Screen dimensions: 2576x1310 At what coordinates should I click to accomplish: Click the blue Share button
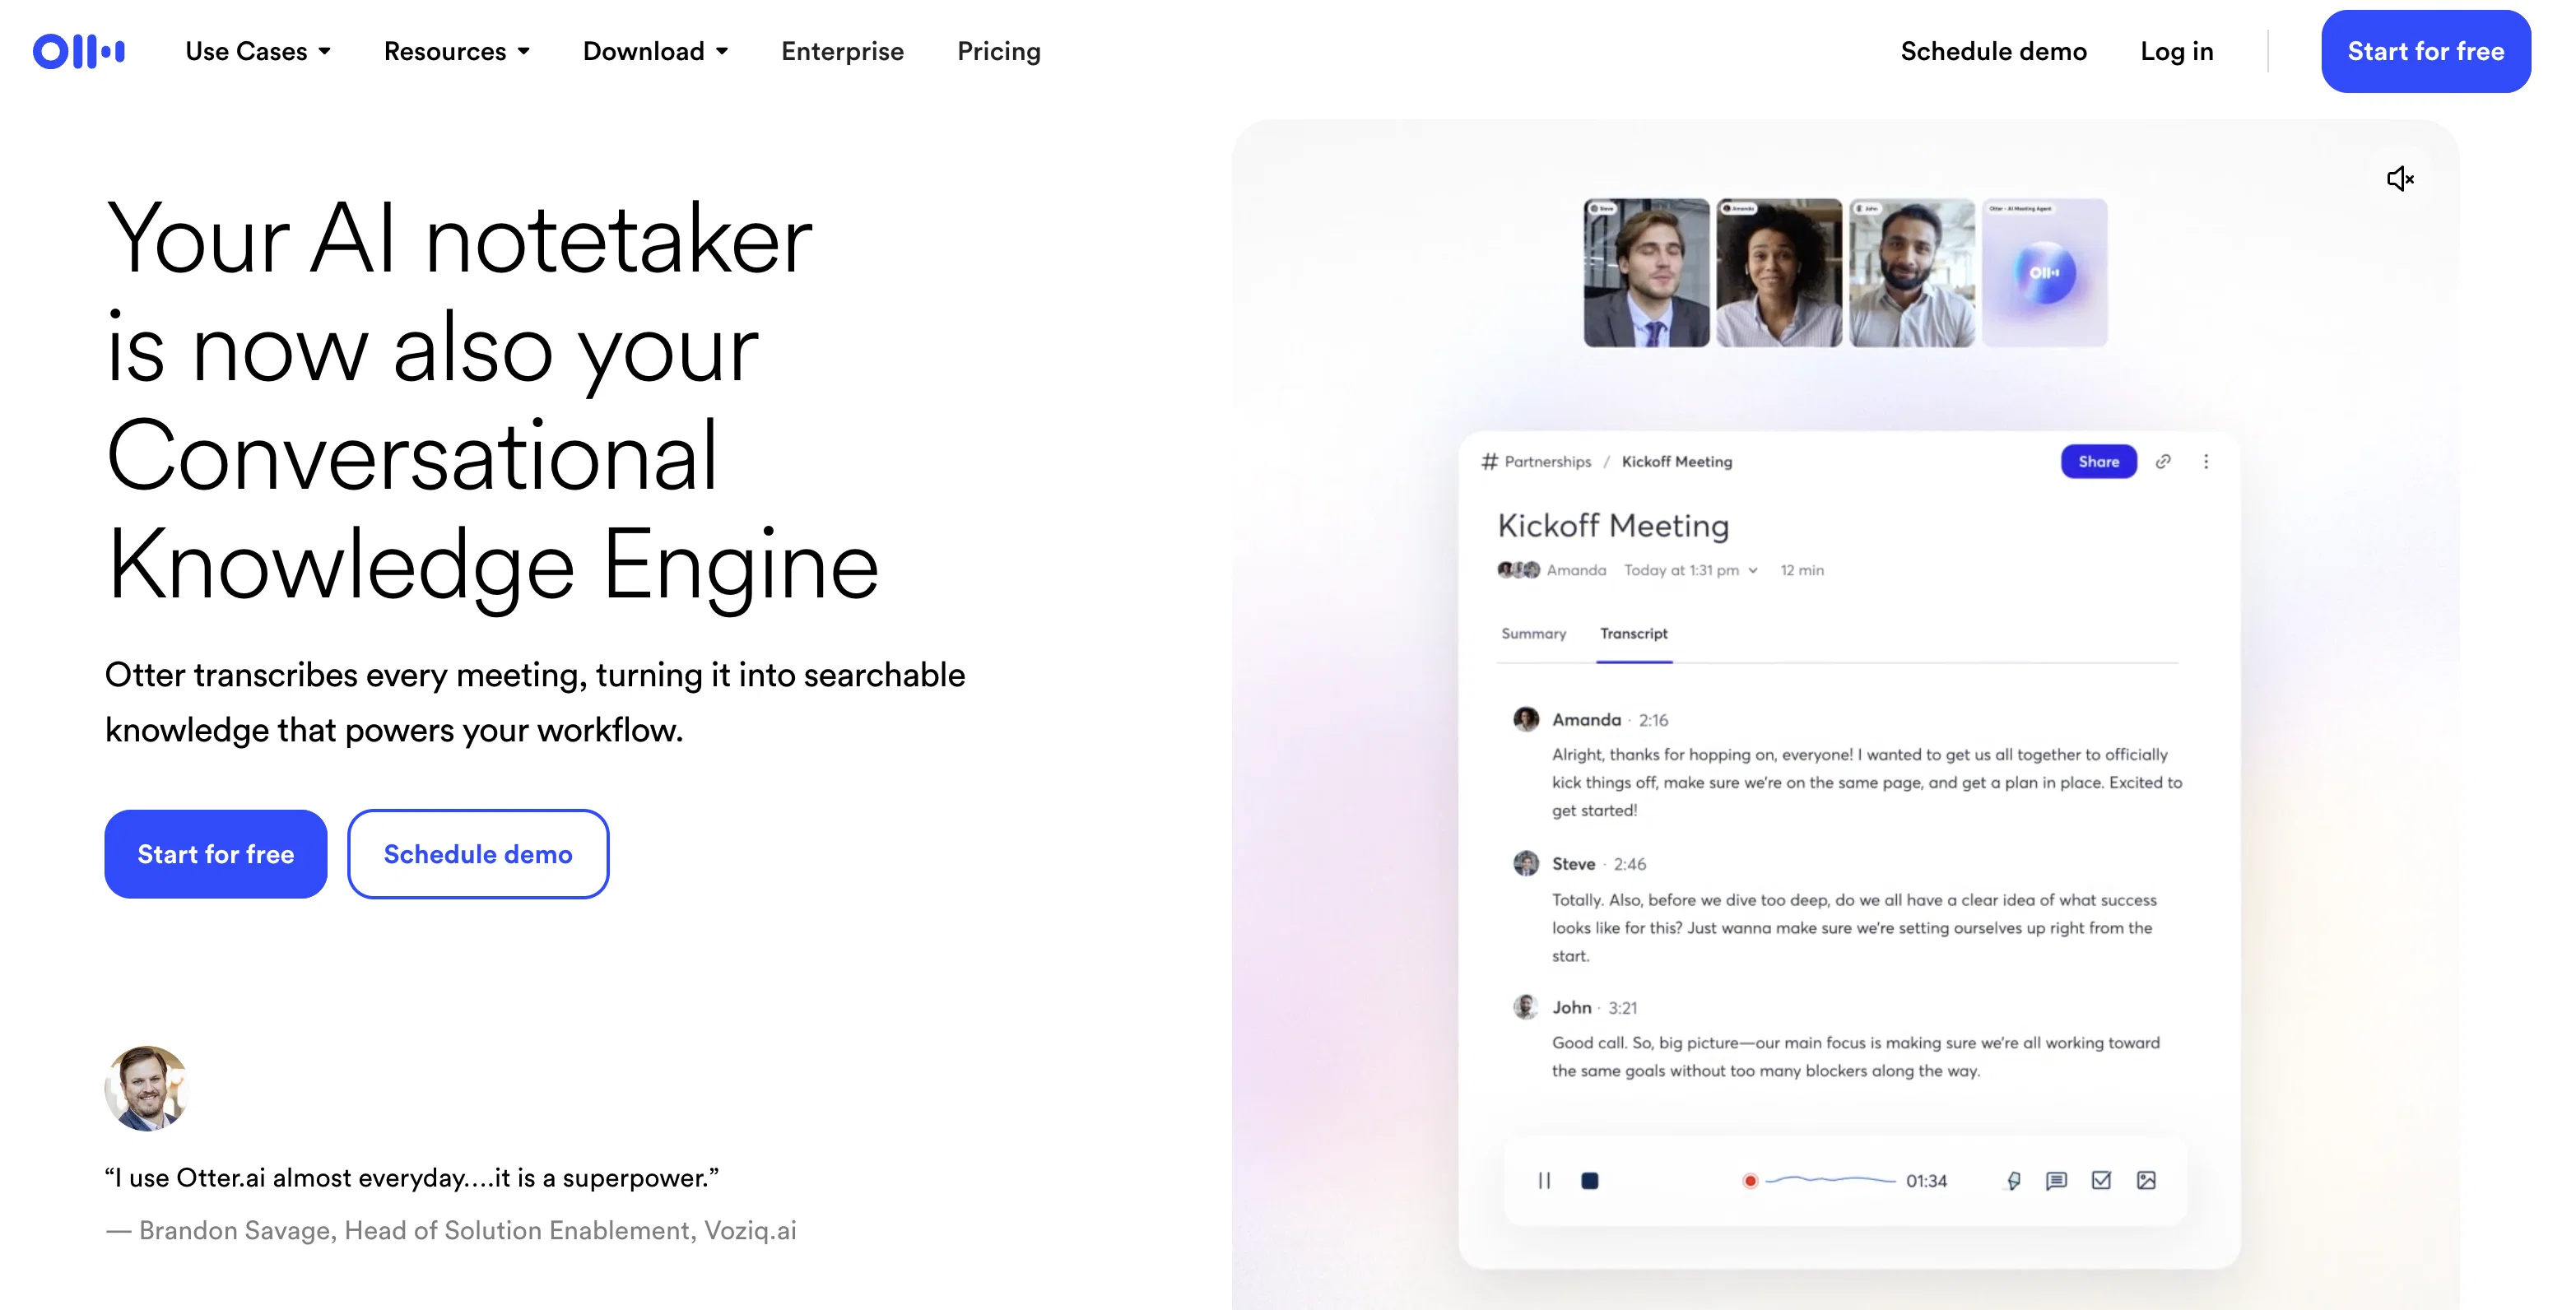[2099, 461]
